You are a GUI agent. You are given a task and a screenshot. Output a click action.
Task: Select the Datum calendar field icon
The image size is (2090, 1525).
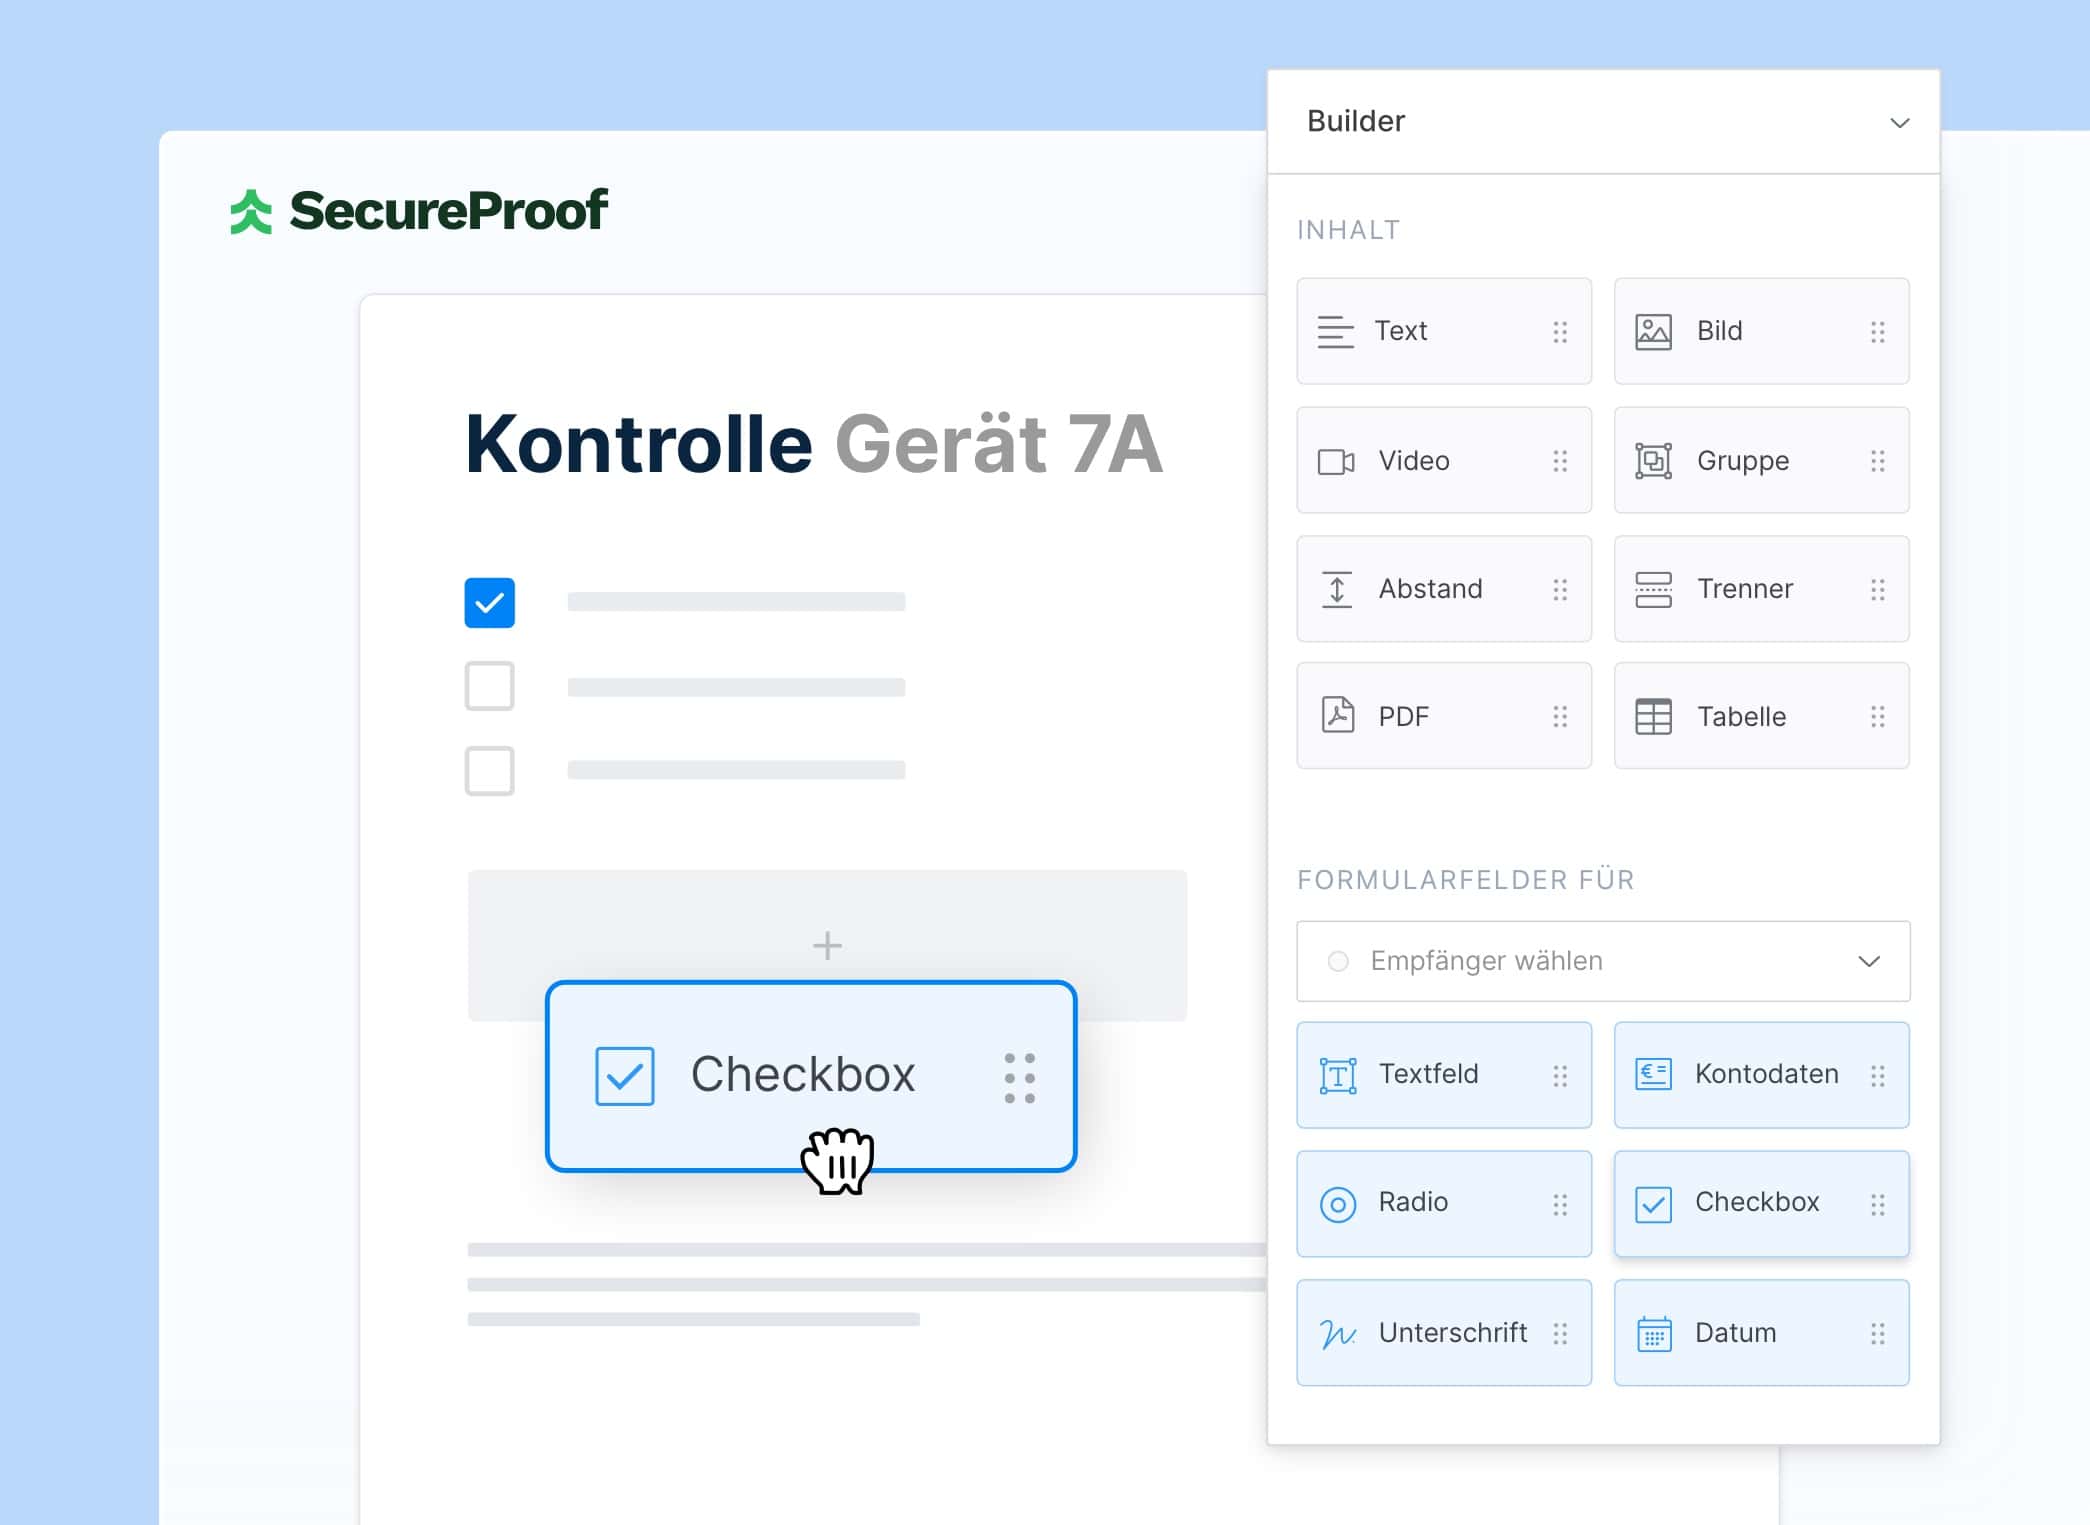(x=1654, y=1332)
